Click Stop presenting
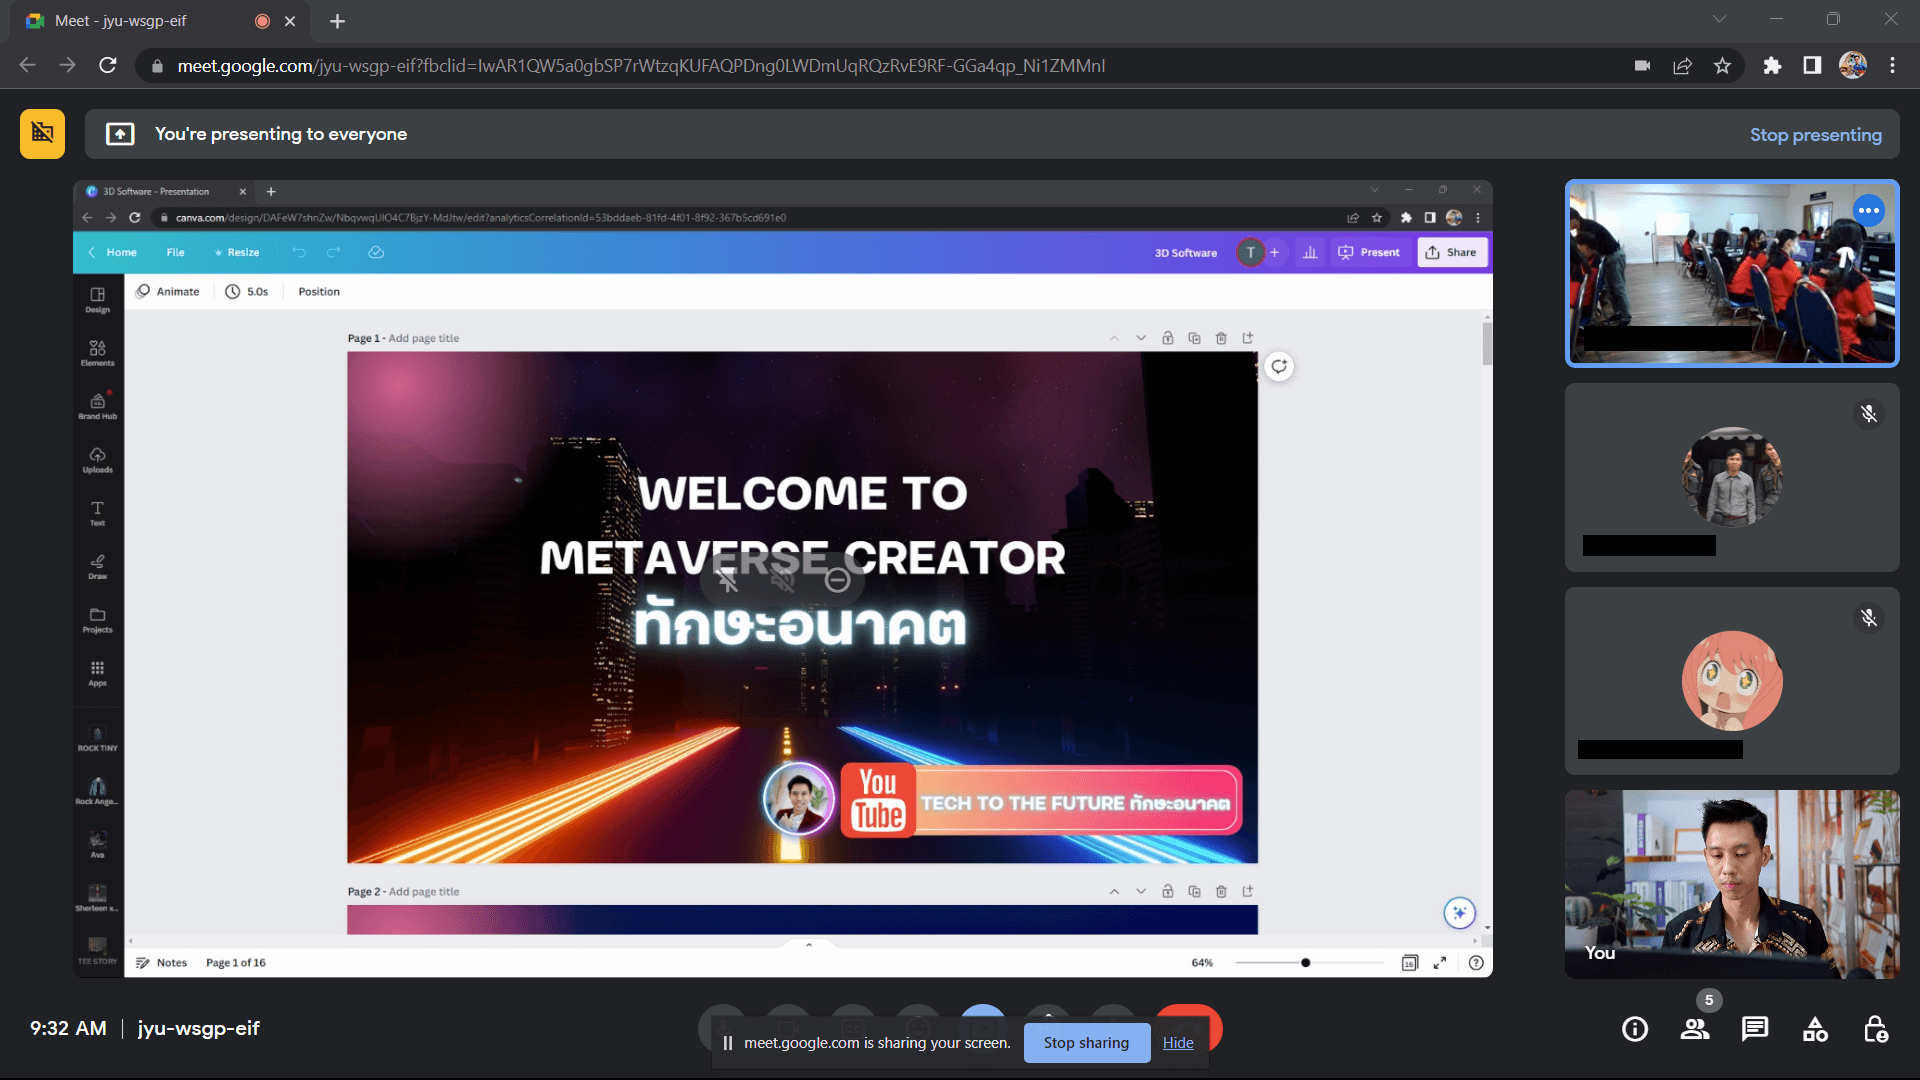1920x1080 pixels. pos(1816,133)
